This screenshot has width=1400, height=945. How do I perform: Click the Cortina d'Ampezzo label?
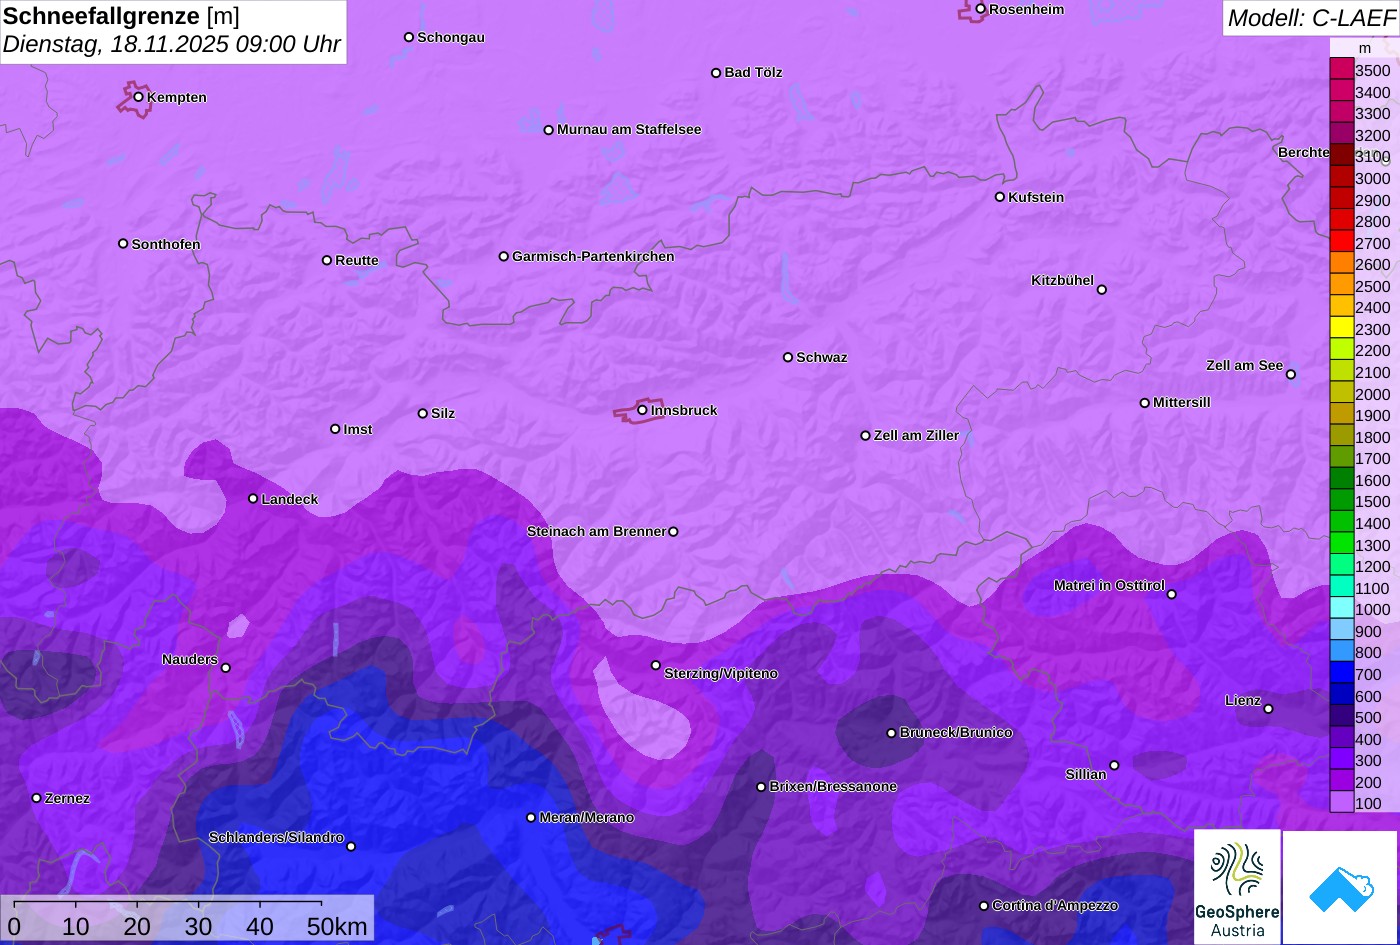(x=1055, y=906)
